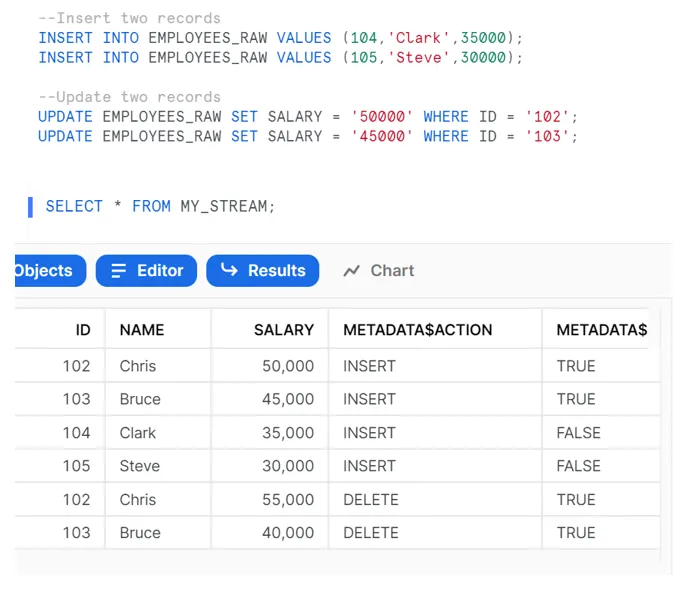
Task: Click the FALSE cell in Clark's row
Action: (578, 433)
